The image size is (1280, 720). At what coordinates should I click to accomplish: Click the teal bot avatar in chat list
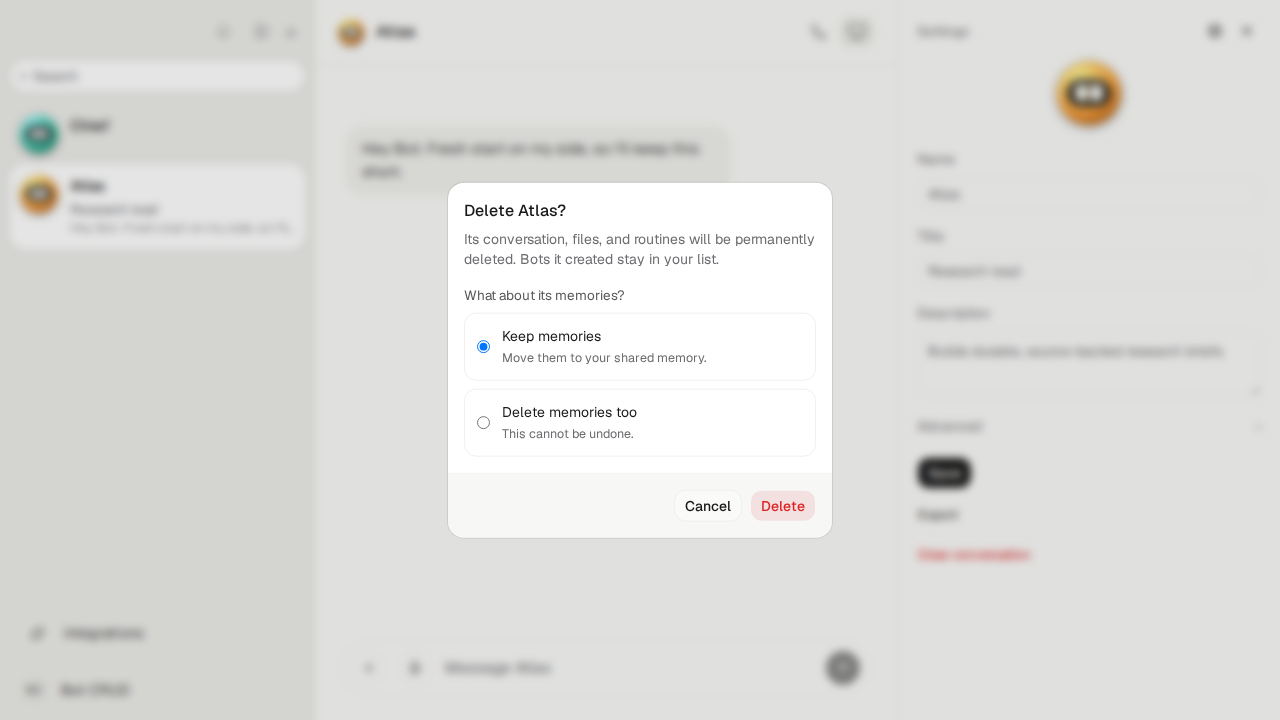point(39,135)
